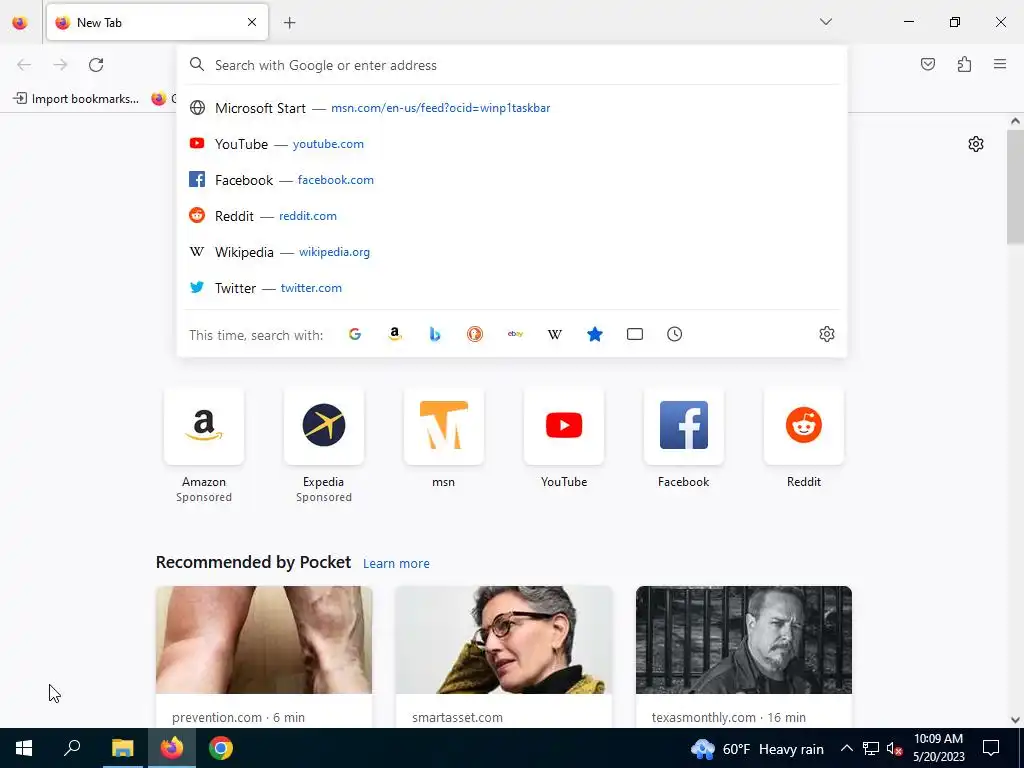Focus the Search with Google address field
The width and height of the screenshot is (1024, 768).
click(512, 65)
